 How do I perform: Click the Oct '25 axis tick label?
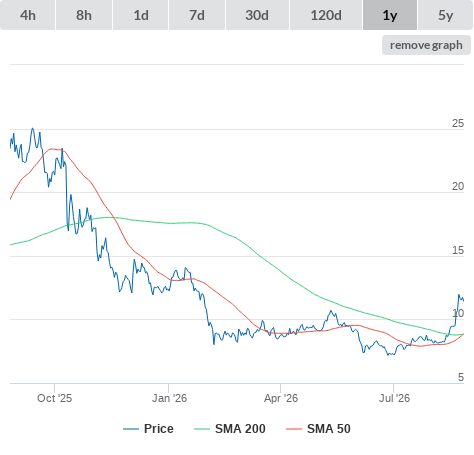pyautogui.click(x=54, y=398)
